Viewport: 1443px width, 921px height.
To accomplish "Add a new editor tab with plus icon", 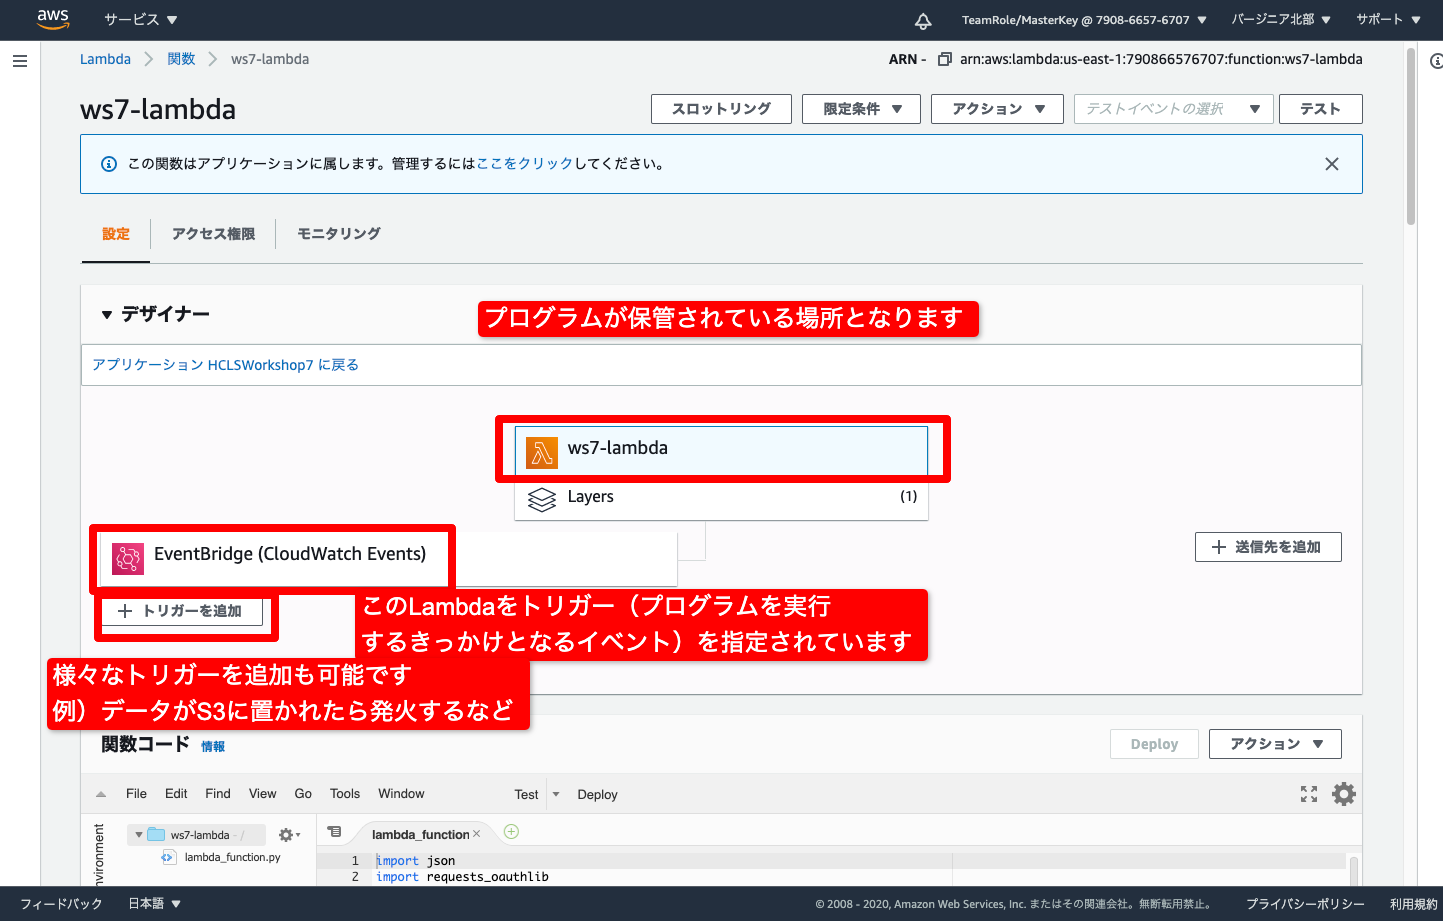I will point(511,832).
